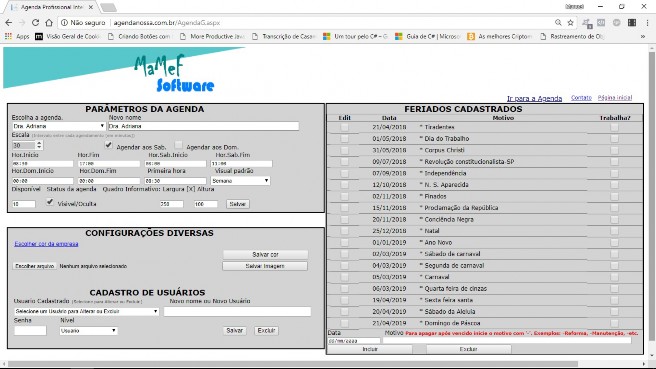Click 'Excluir' holiday button under Feriados

coord(468,349)
